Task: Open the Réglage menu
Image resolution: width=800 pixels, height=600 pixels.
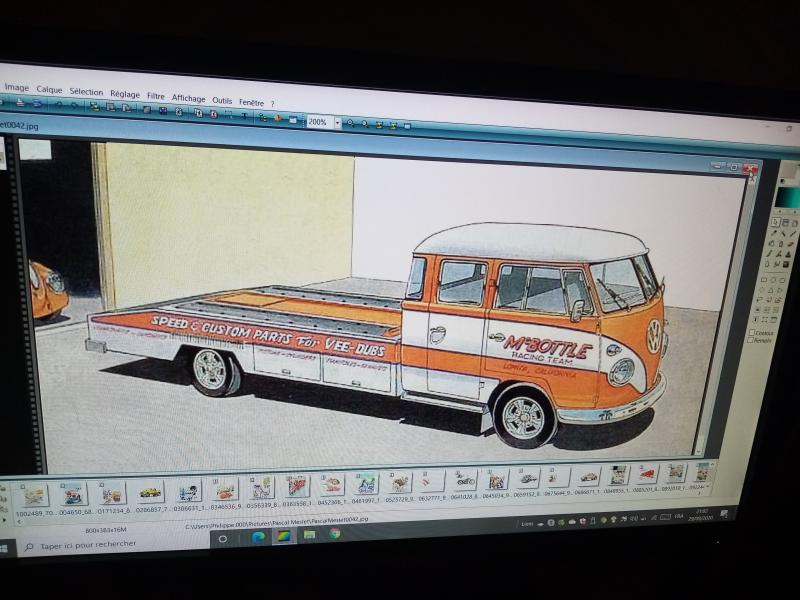Action: [x=124, y=94]
